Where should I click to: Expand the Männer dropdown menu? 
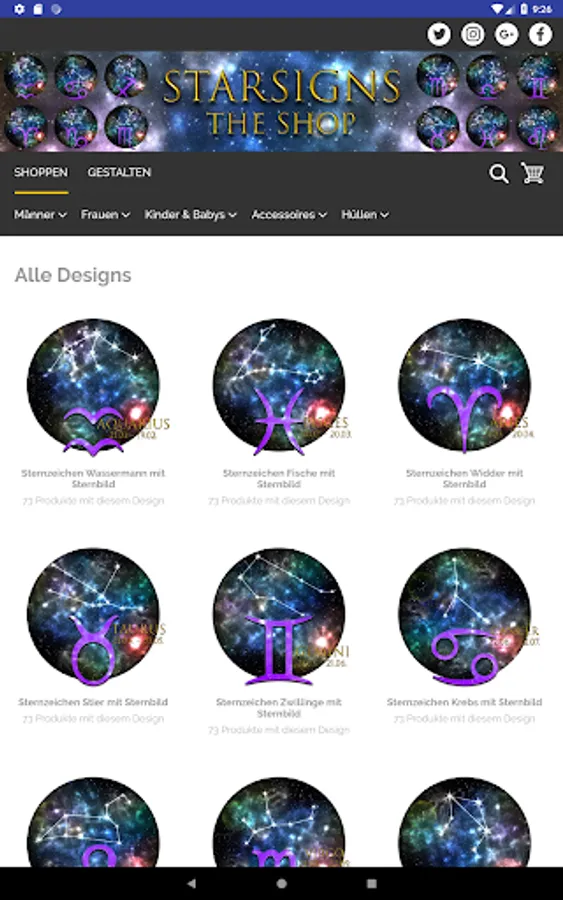[40, 215]
